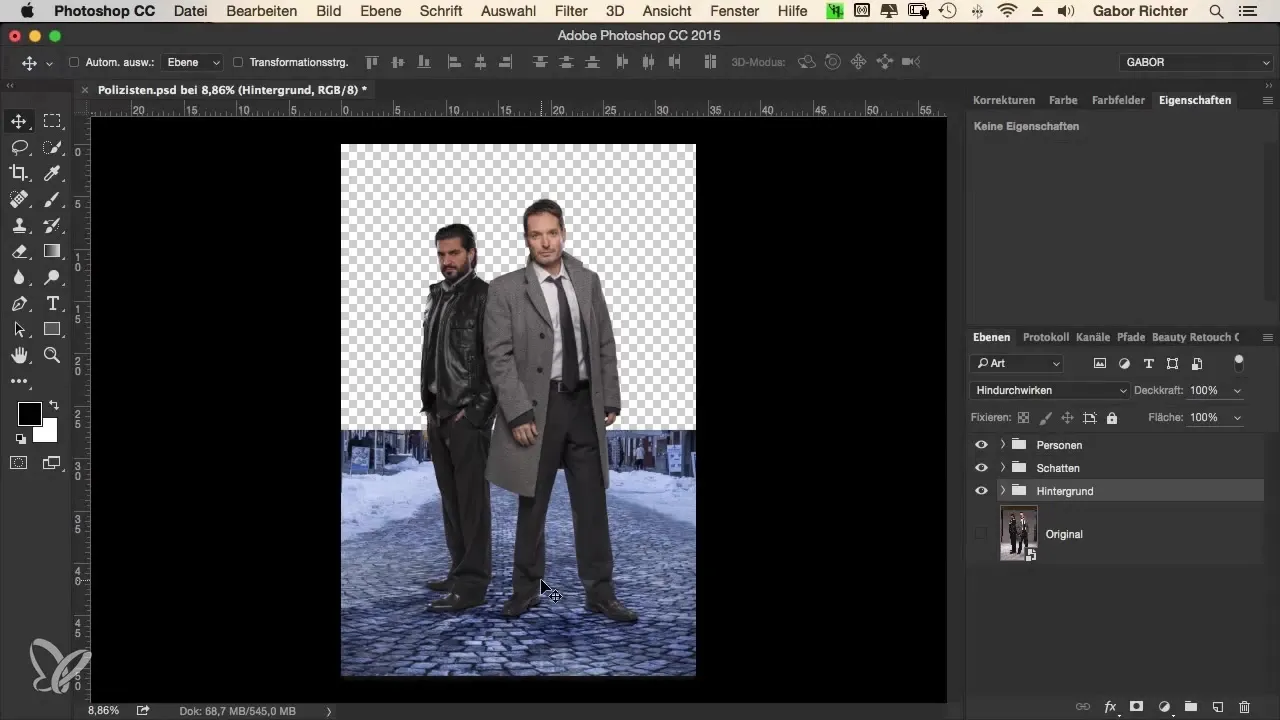Expand the Personen group

click(x=1002, y=445)
